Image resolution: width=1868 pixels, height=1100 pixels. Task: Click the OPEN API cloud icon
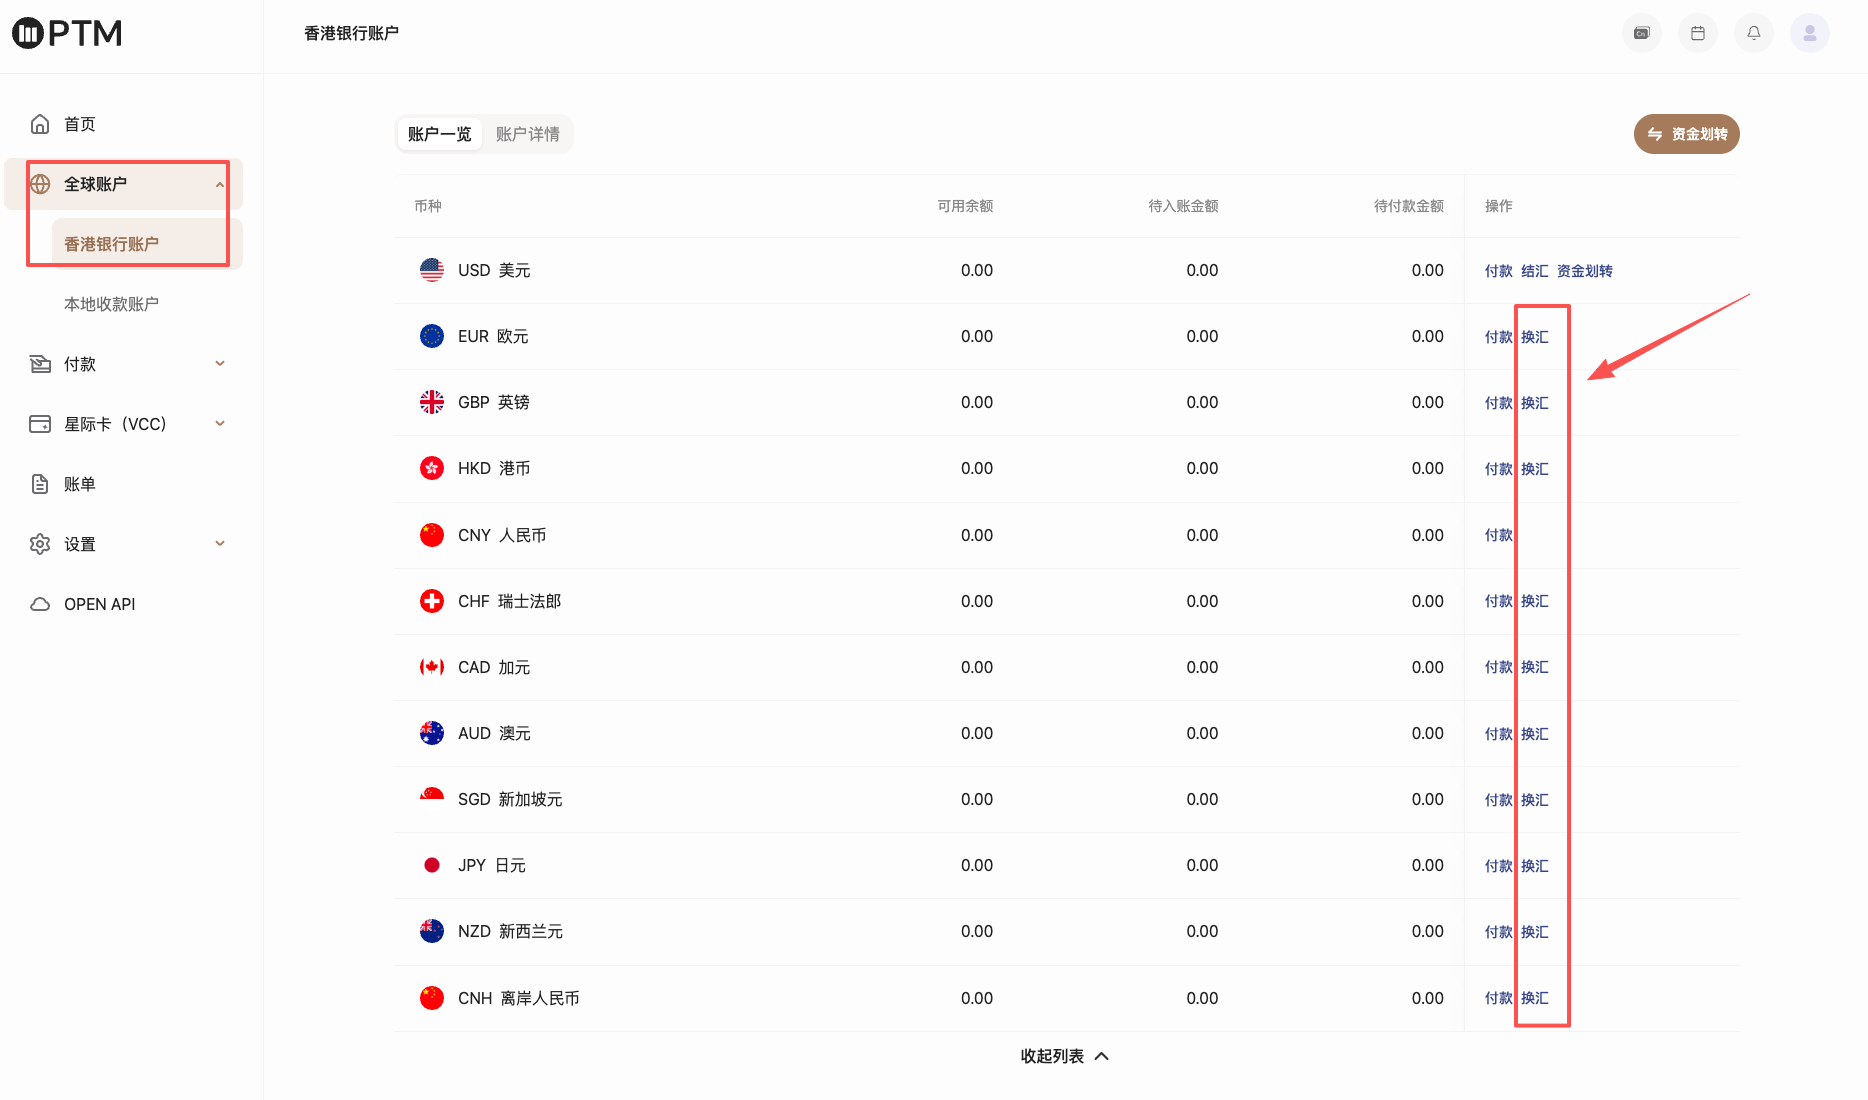tap(40, 604)
